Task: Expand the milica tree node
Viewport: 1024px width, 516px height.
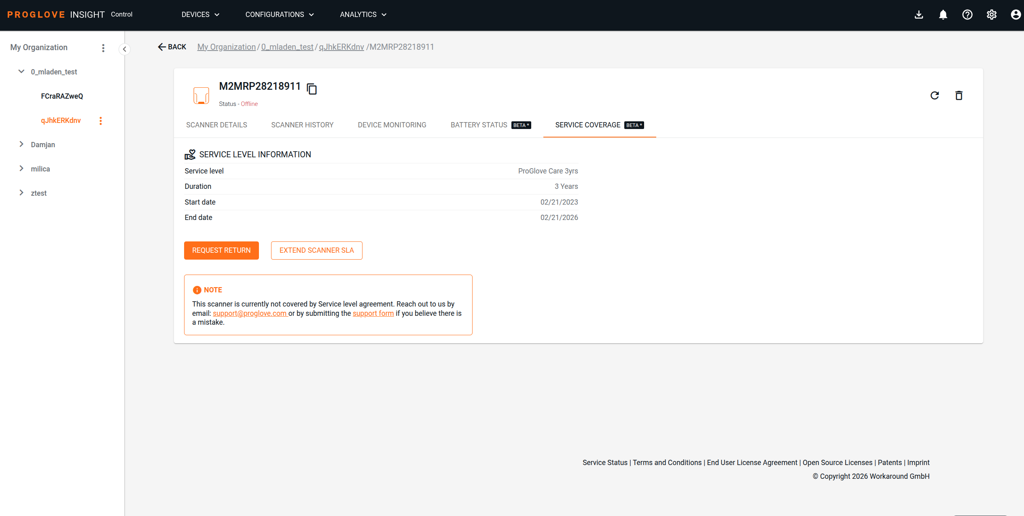Action: [22, 169]
